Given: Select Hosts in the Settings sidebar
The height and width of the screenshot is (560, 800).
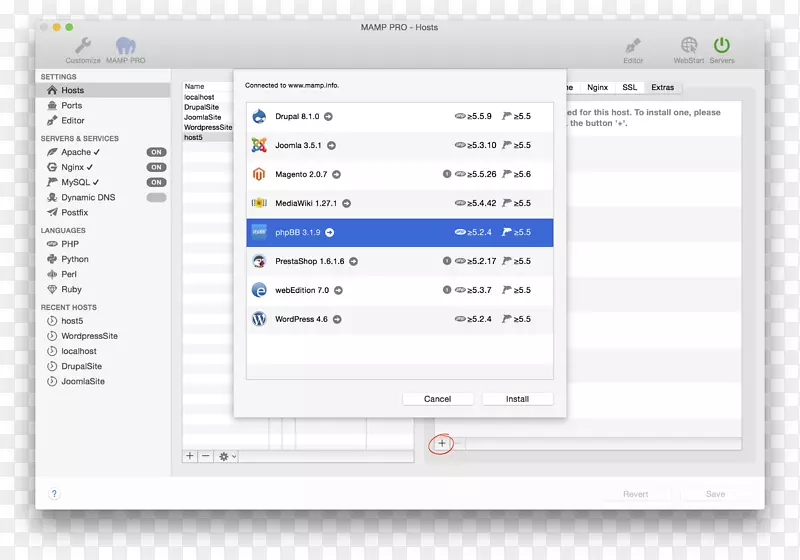Looking at the screenshot, I should [103, 90].
